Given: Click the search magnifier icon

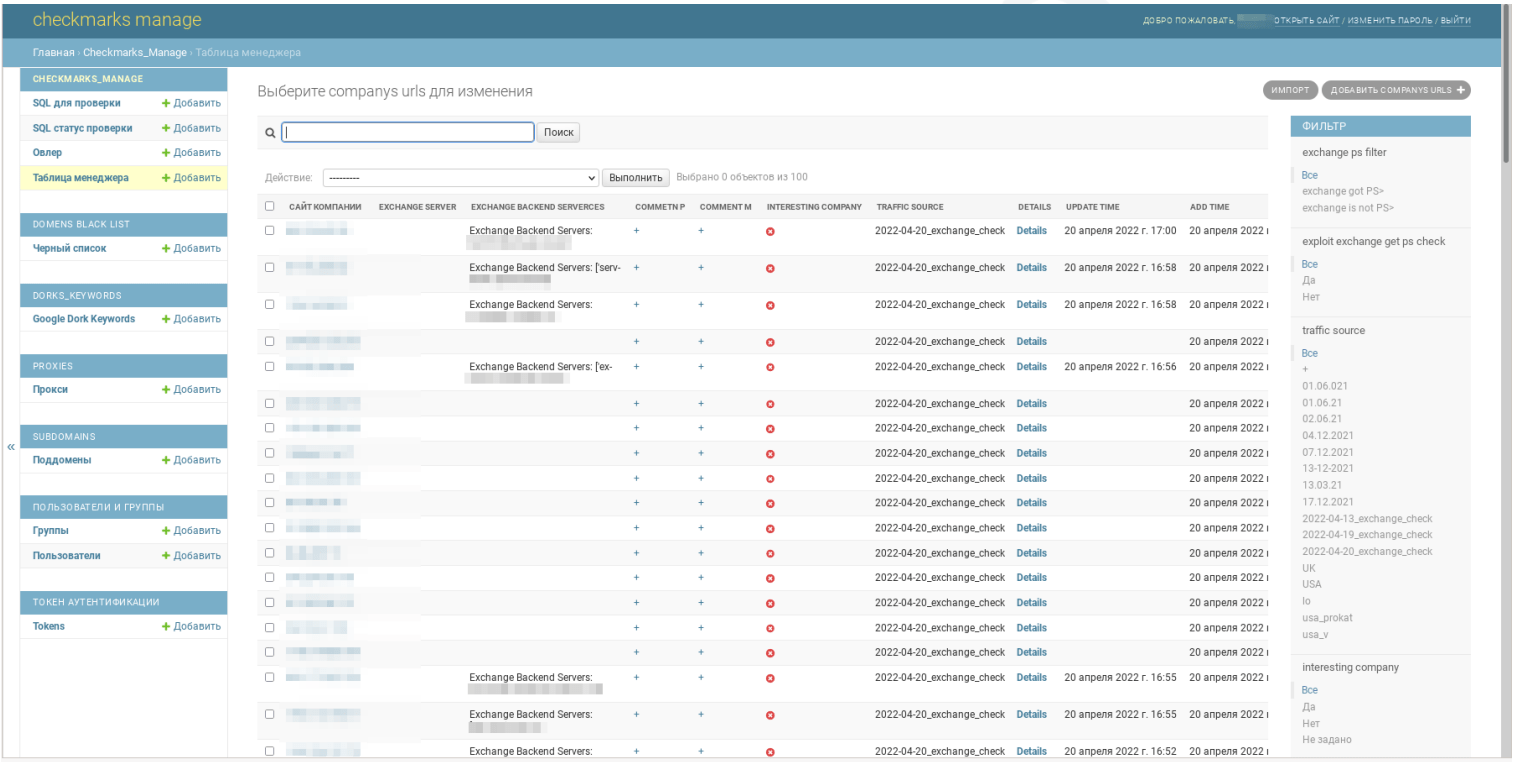Looking at the screenshot, I should tap(270, 133).
